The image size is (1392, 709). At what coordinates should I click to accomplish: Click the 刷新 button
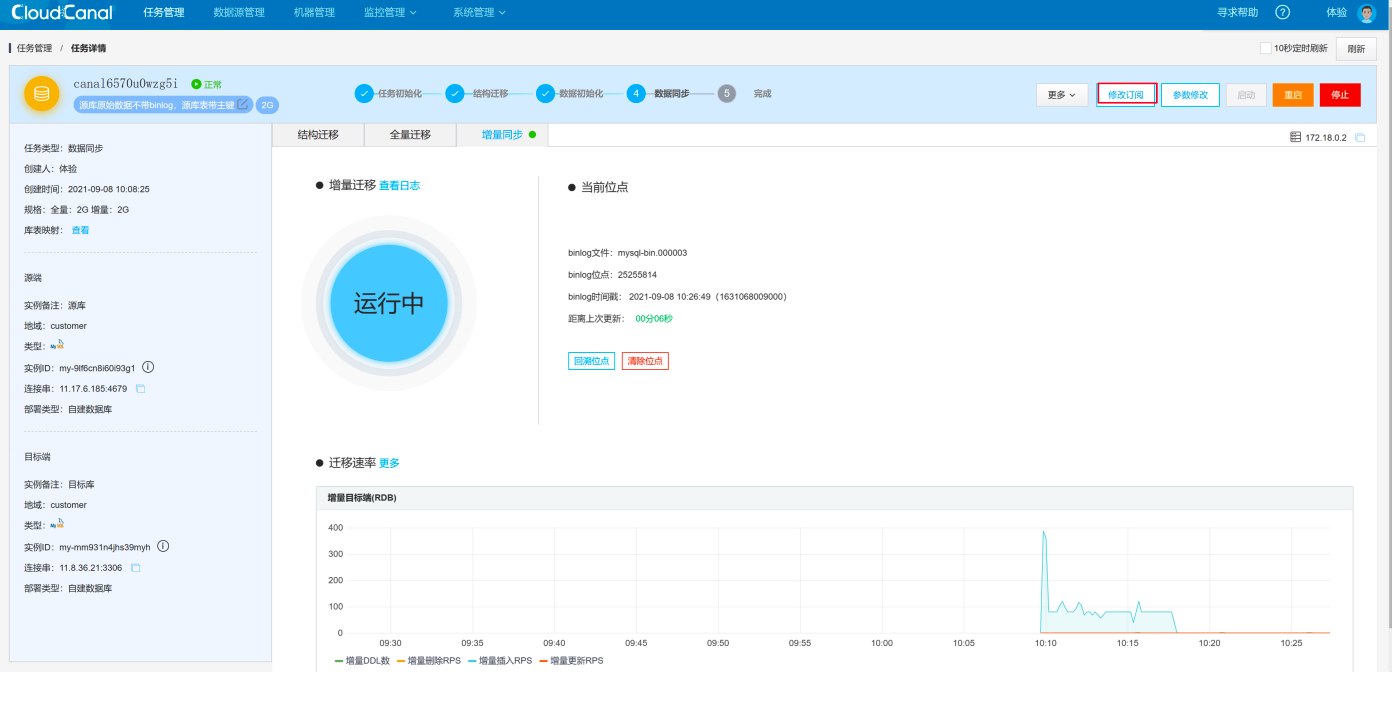pyautogui.click(x=1356, y=48)
